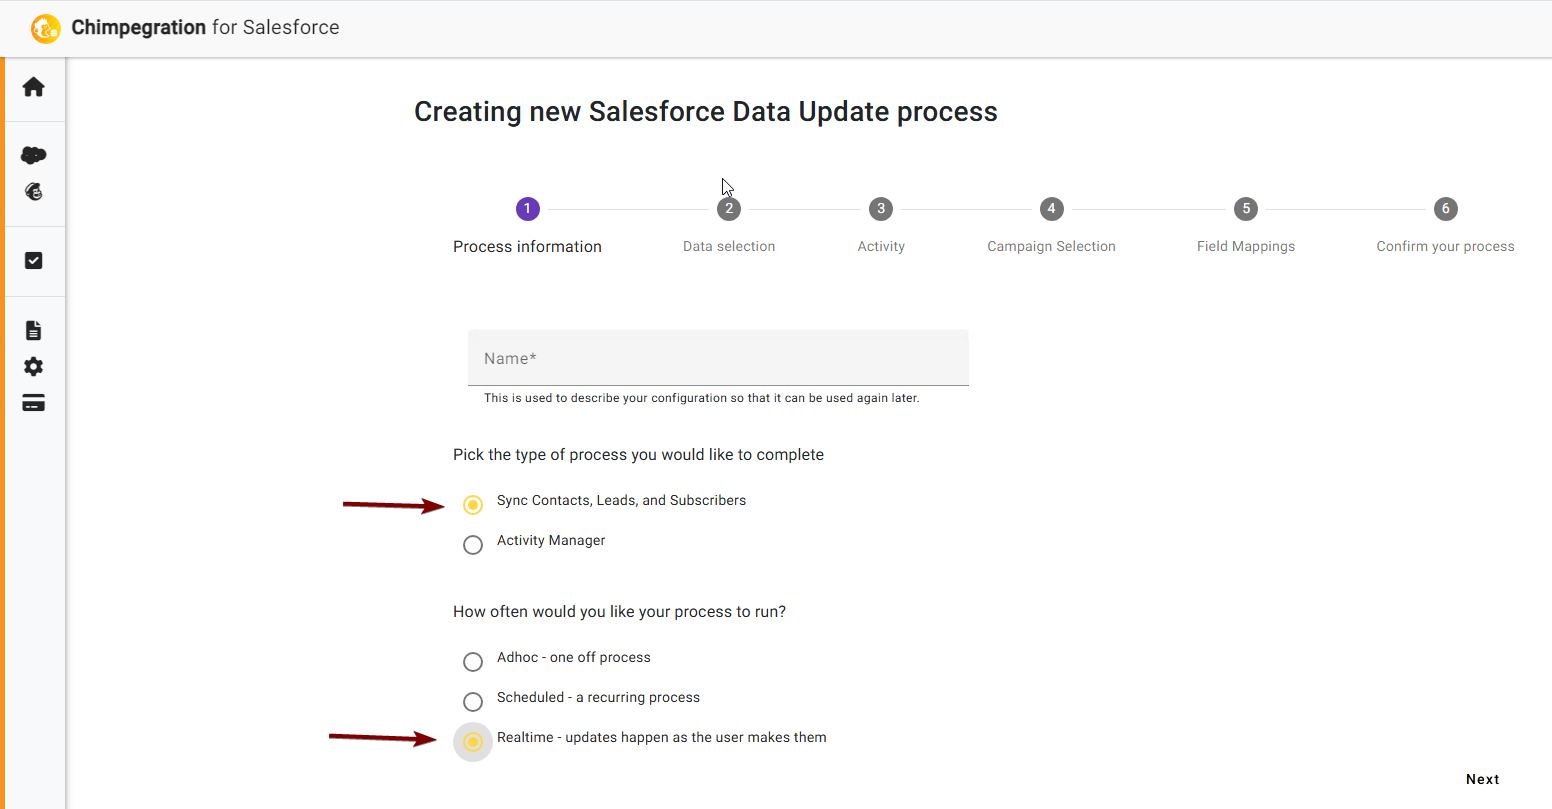Screen dimensions: 1552x809
Task: Open the Salesforce cloud sidebar icon
Action: tap(34, 155)
